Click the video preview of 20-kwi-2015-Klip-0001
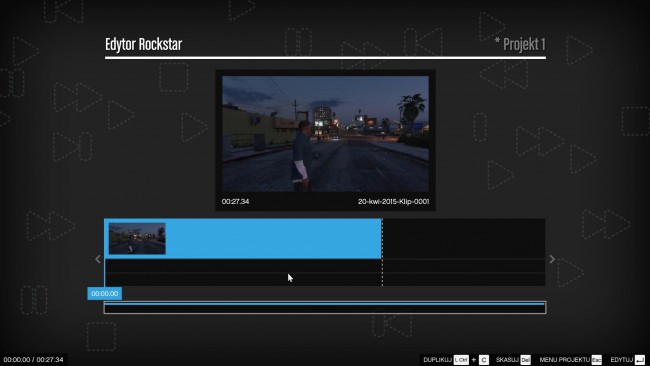This screenshot has height=366, width=650. (x=325, y=133)
